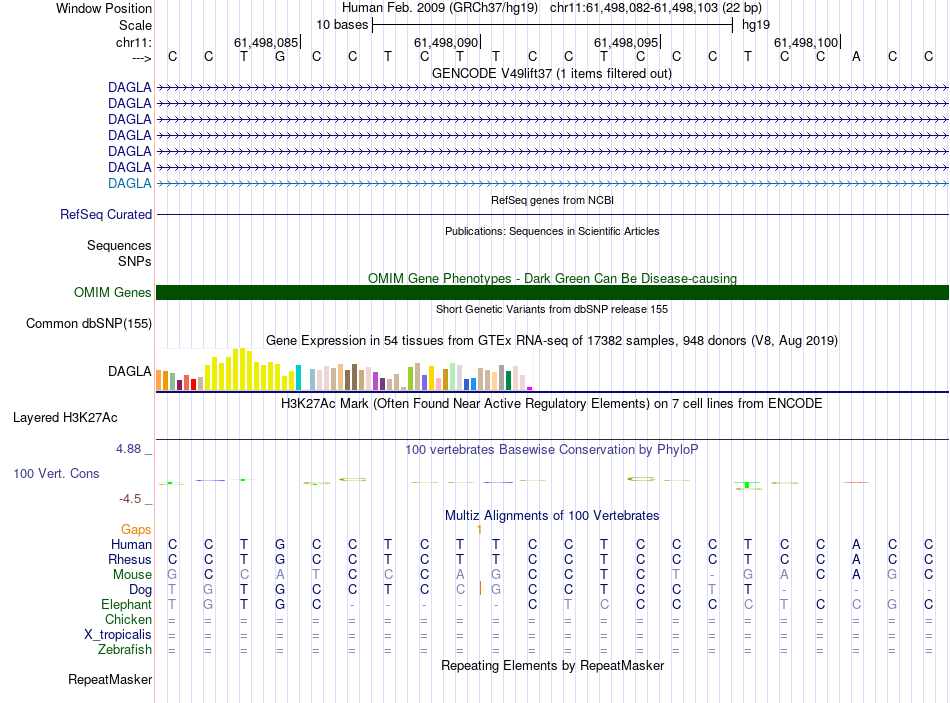Viewport: 950px width, 703px height.
Task: Open the RefSeq Curated track label
Action: coord(106,215)
